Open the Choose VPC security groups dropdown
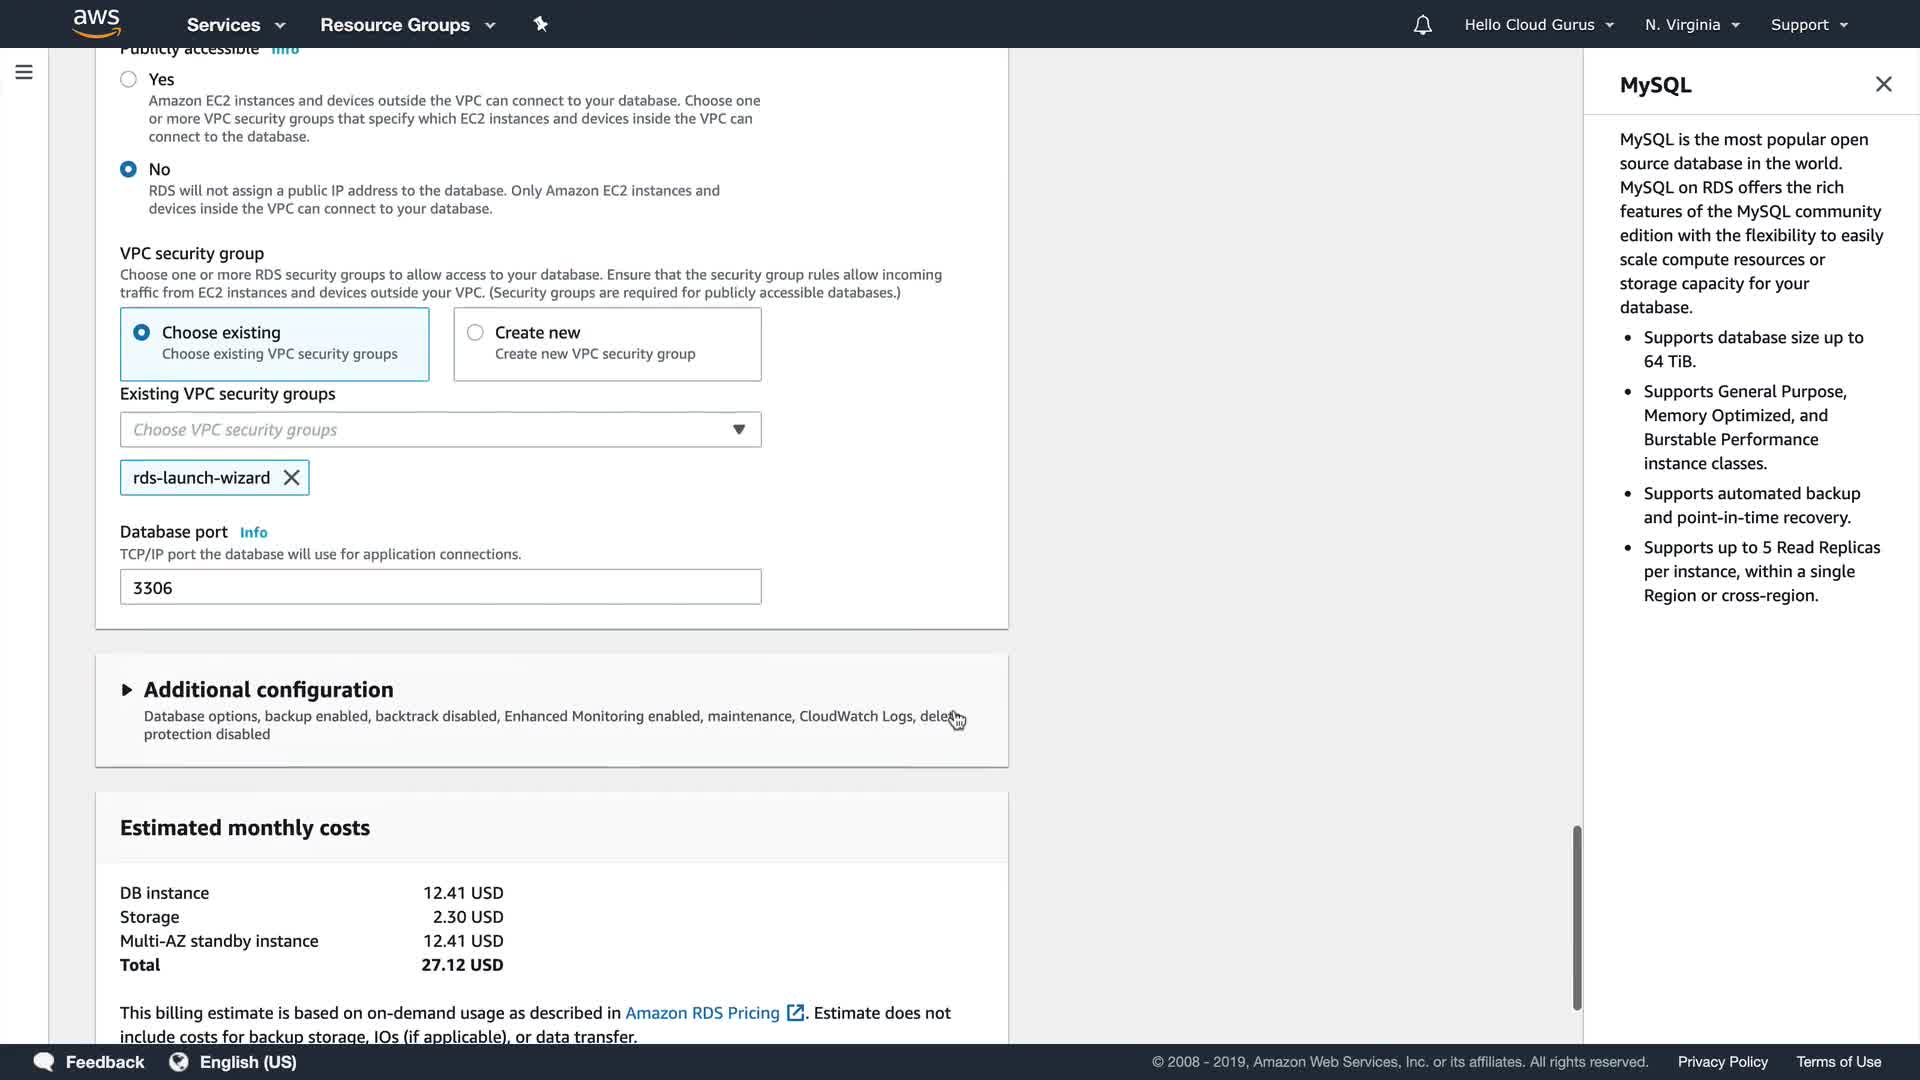Viewport: 1920px width, 1080px height. coord(440,430)
